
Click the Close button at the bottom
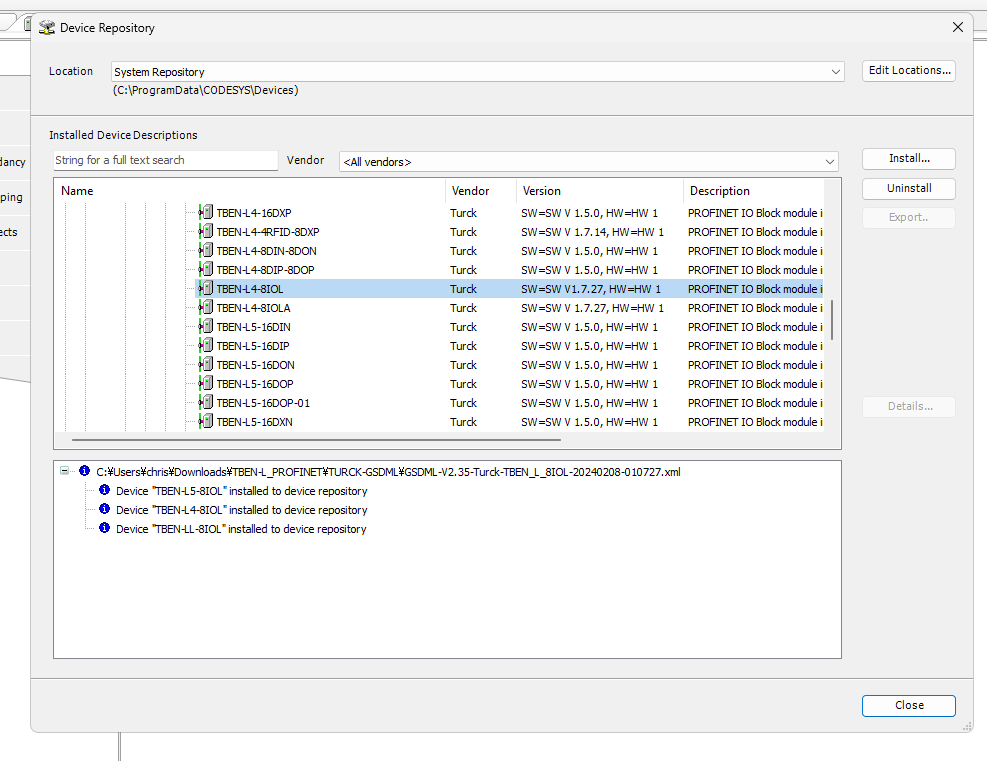(909, 706)
